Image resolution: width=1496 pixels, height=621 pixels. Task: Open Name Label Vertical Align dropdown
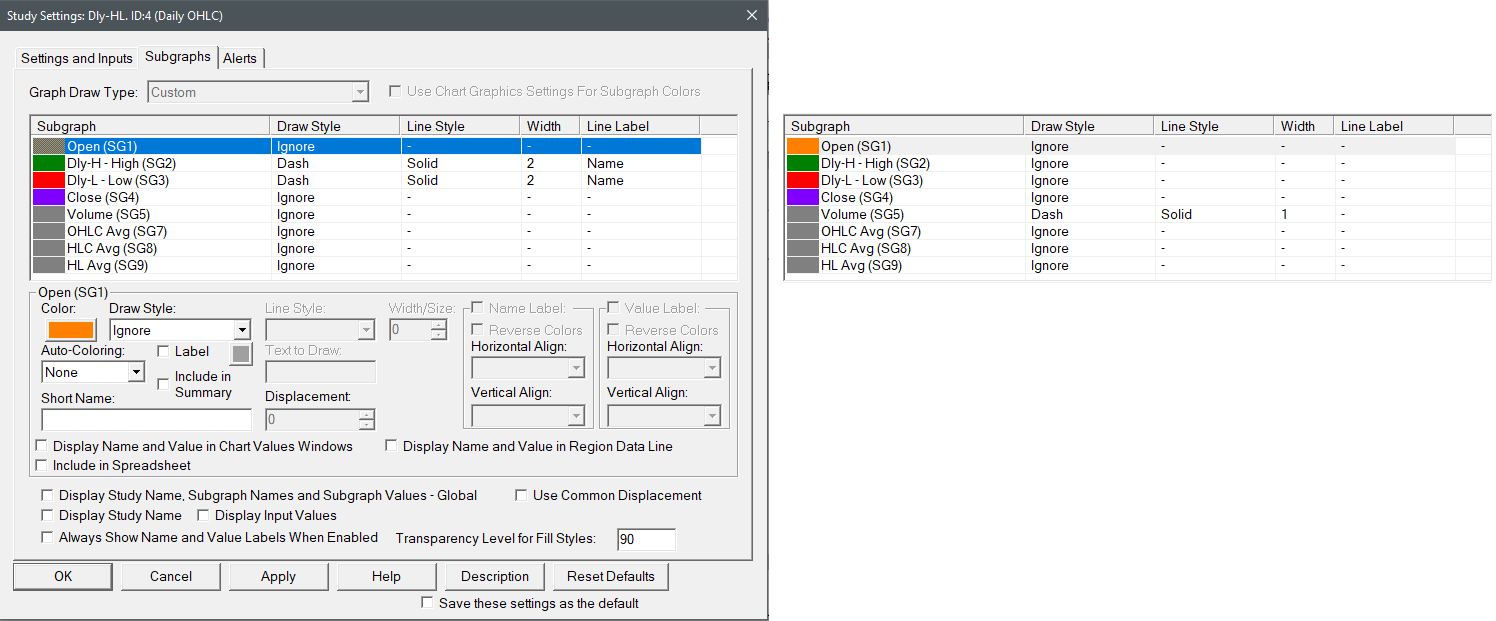point(528,415)
